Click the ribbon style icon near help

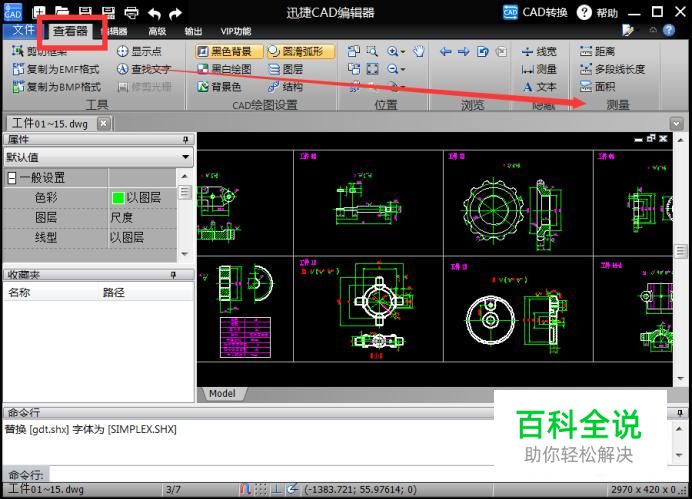628,30
